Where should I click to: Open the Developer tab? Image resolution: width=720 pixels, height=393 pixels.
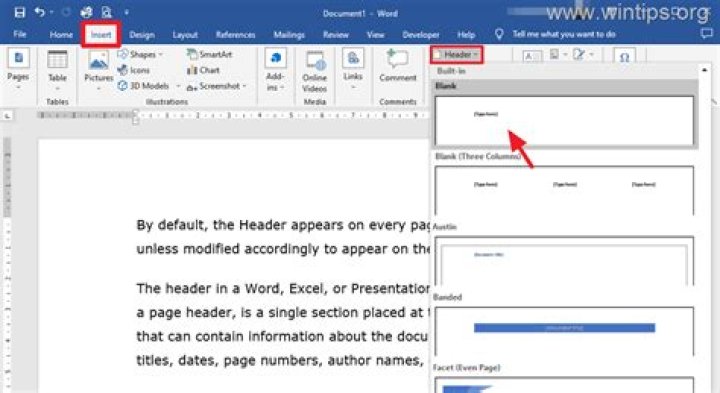[x=421, y=34]
